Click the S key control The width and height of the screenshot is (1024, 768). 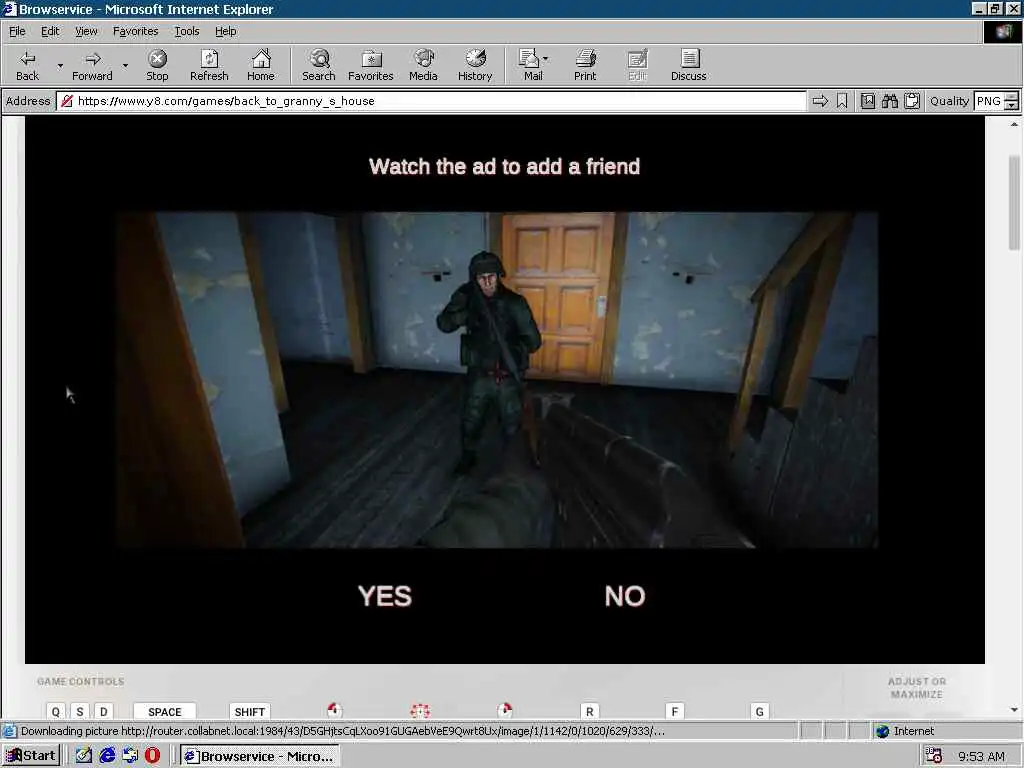[x=80, y=711]
